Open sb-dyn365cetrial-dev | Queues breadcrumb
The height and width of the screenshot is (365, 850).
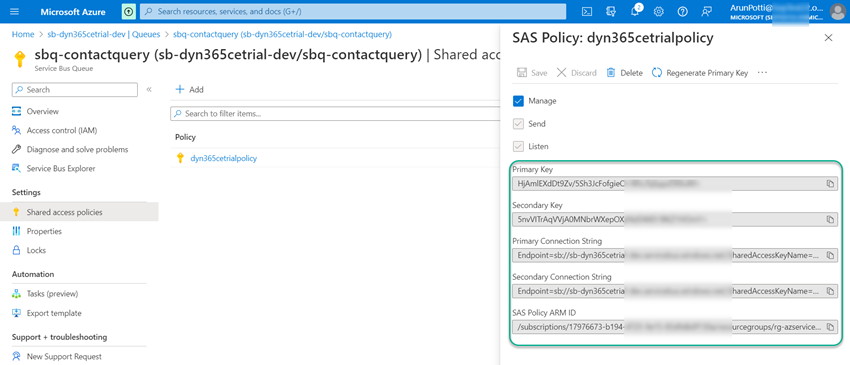[104, 34]
